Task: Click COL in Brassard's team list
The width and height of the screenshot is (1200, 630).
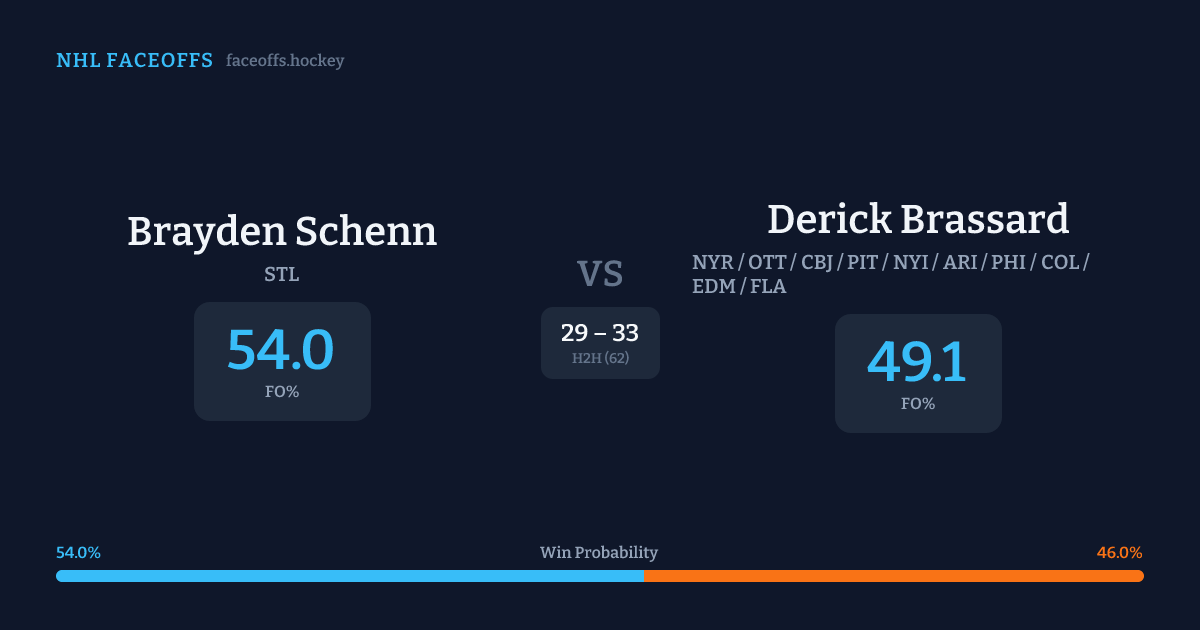Action: click(1059, 263)
